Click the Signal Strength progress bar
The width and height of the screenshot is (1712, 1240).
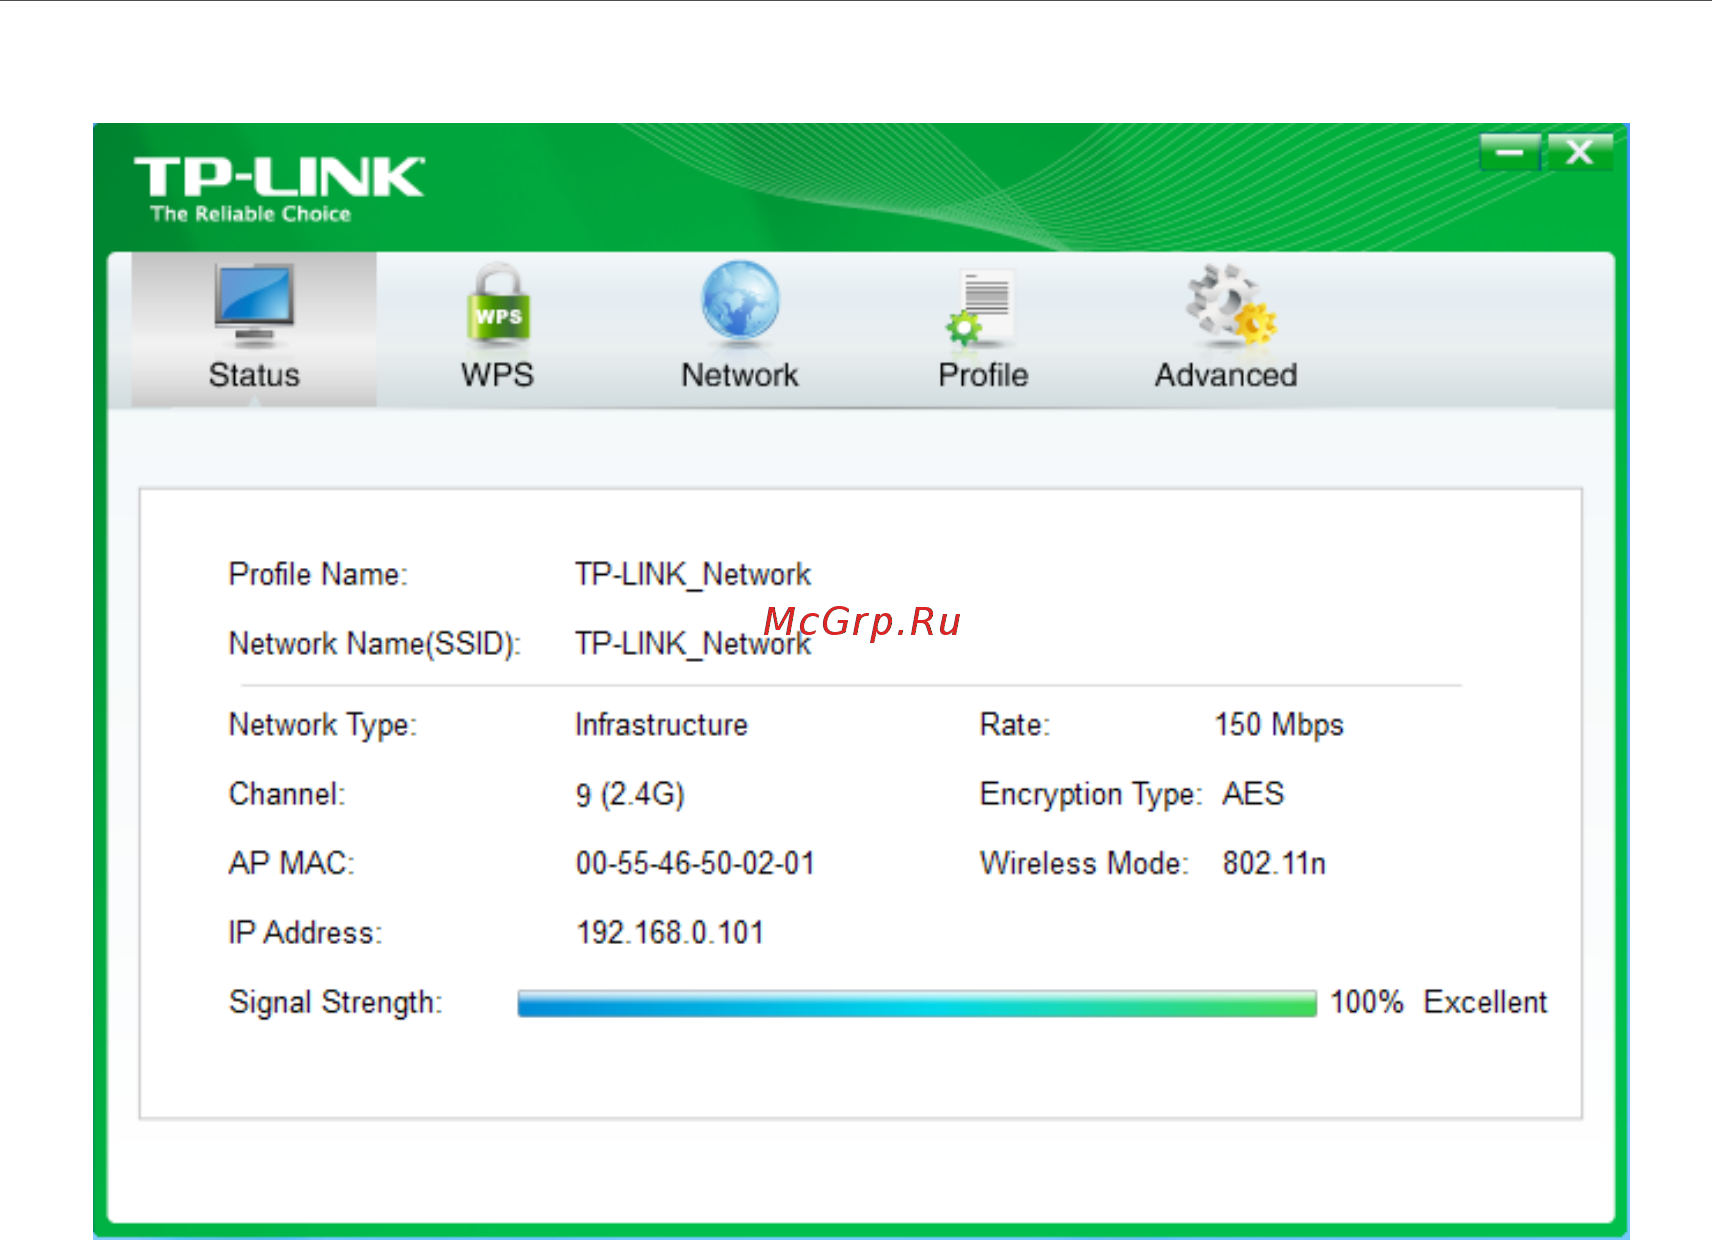[x=917, y=1003]
